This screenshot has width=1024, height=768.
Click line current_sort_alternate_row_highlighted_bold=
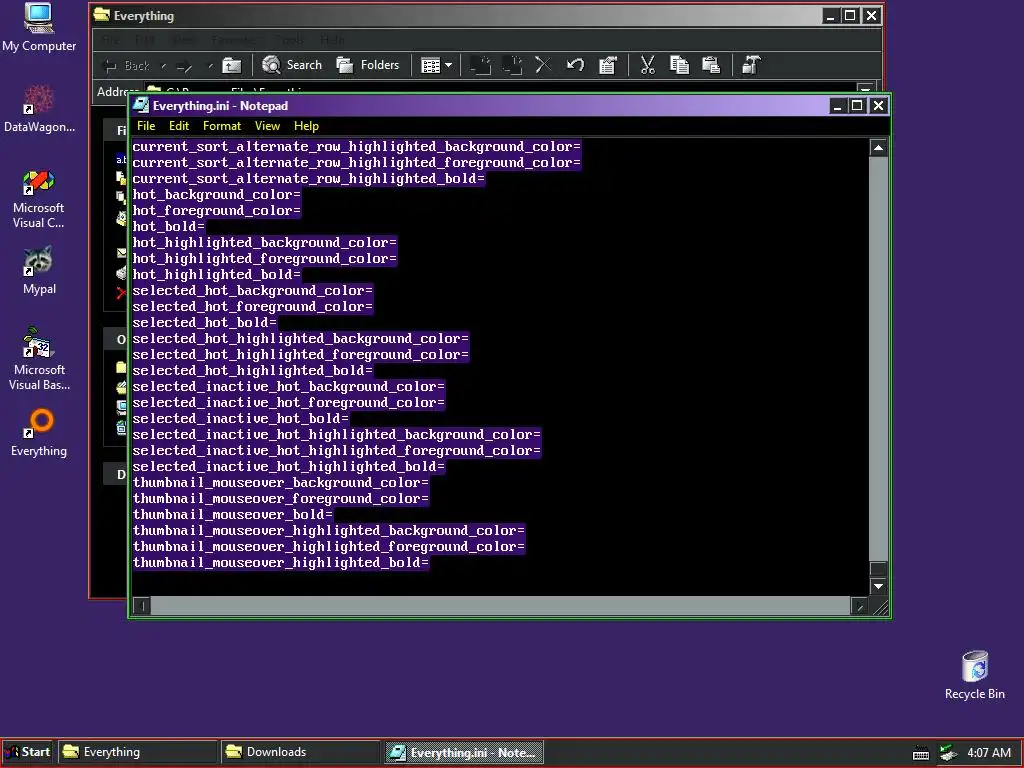tap(308, 178)
